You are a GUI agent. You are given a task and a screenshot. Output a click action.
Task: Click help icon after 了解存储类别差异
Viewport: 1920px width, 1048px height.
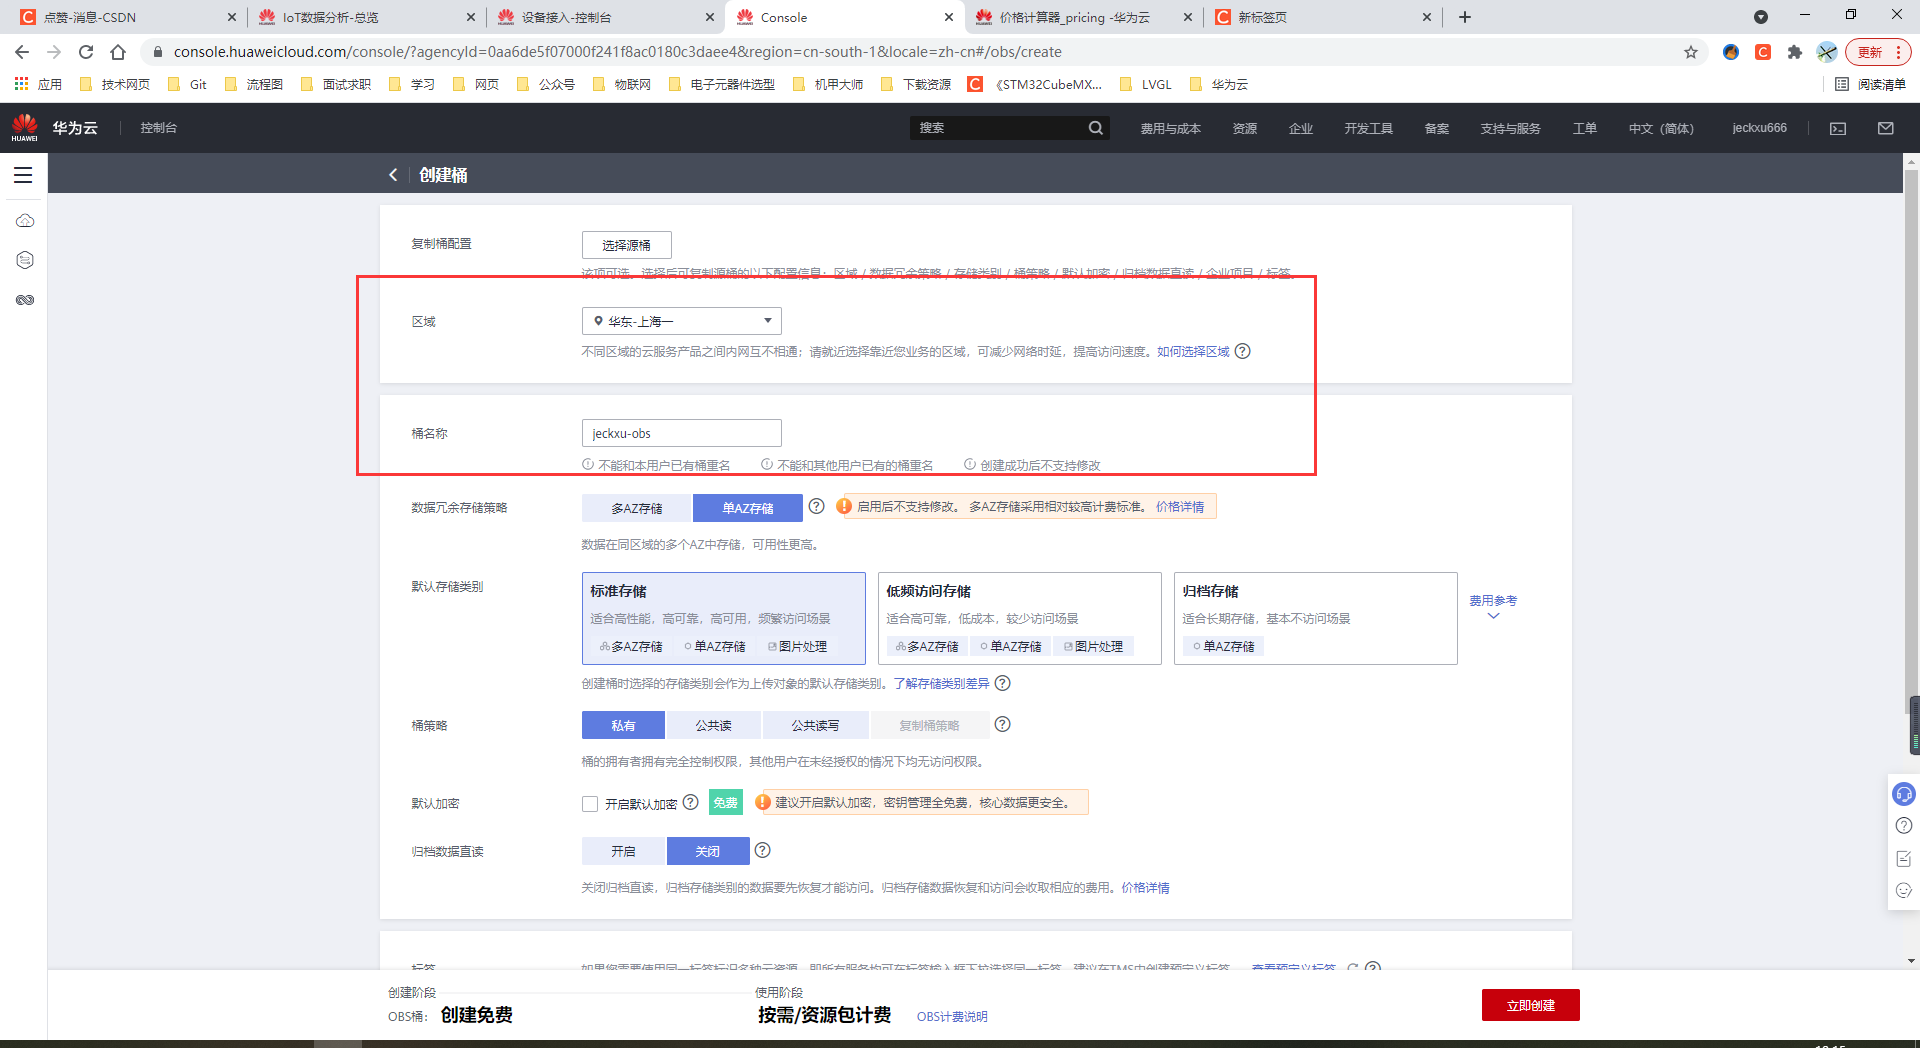1003,683
